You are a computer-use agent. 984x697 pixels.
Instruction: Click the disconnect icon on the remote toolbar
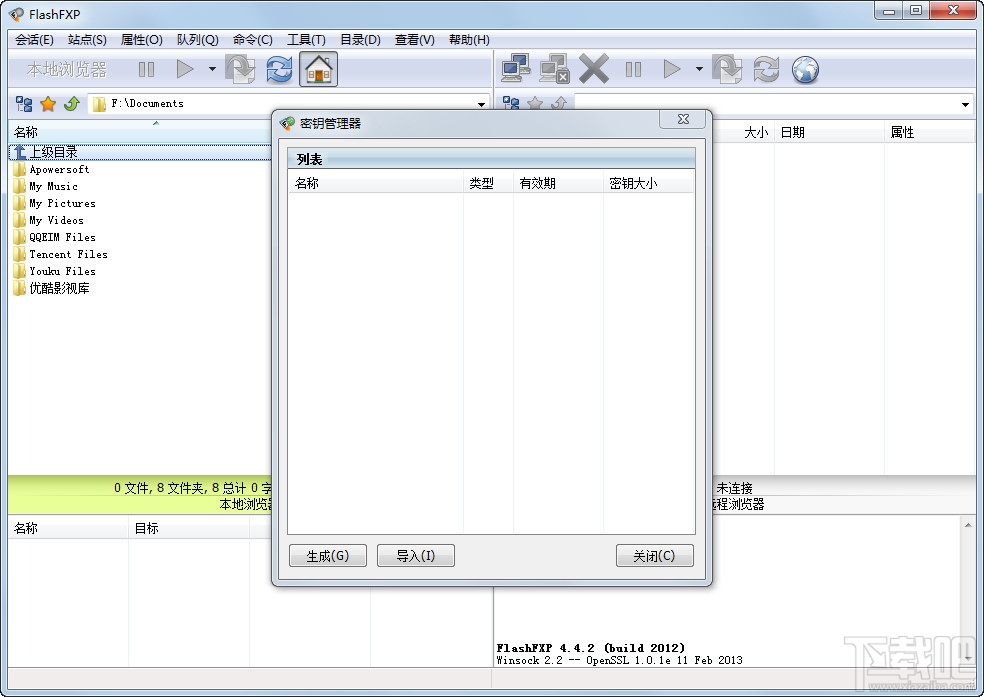[x=553, y=69]
